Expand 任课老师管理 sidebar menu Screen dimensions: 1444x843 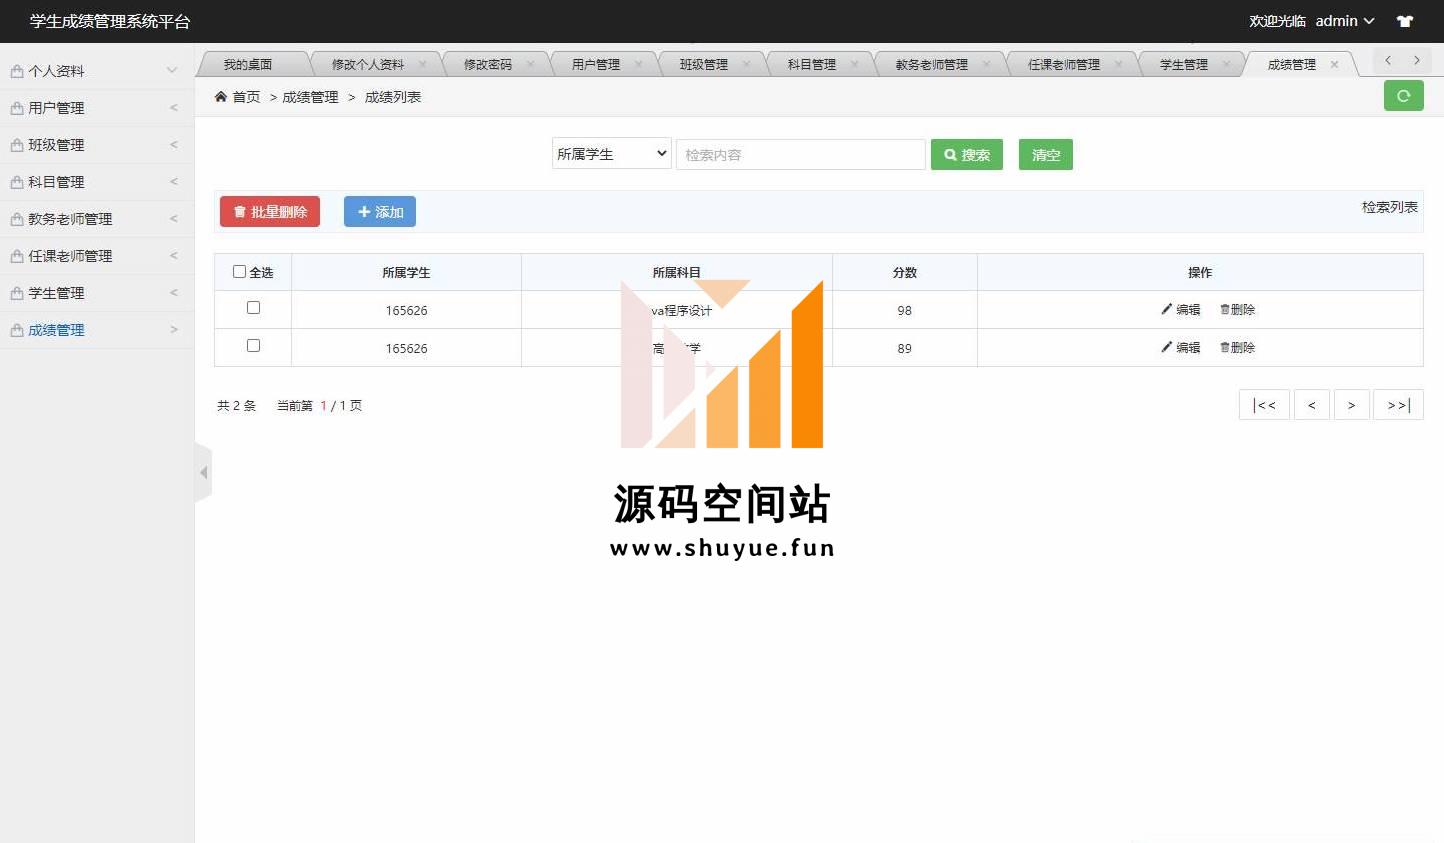click(x=97, y=256)
